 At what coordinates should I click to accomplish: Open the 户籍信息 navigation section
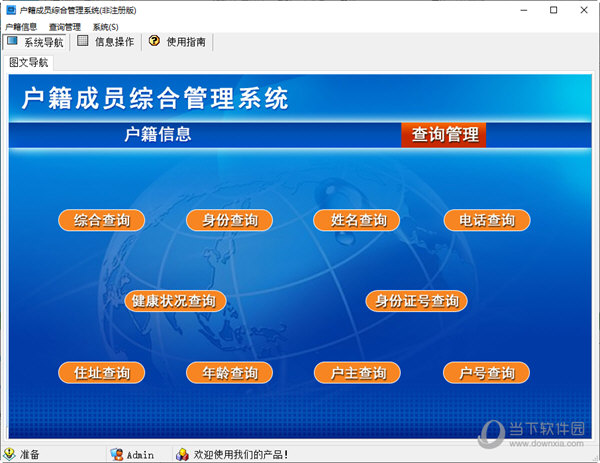click(158, 134)
